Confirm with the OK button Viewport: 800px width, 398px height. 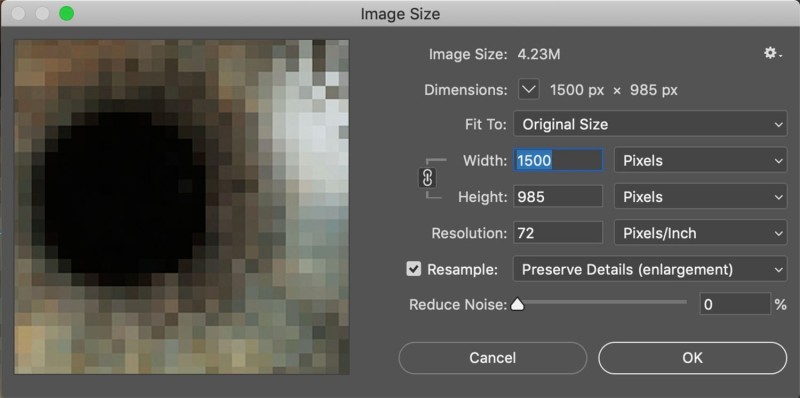point(692,358)
